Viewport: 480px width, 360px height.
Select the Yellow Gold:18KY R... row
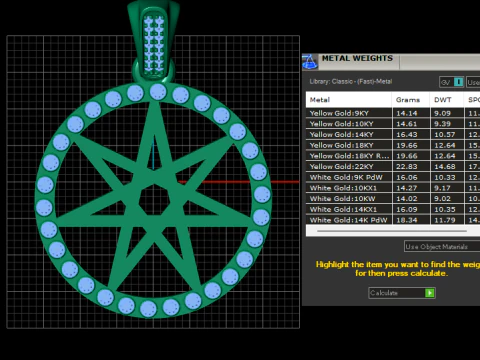point(393,156)
